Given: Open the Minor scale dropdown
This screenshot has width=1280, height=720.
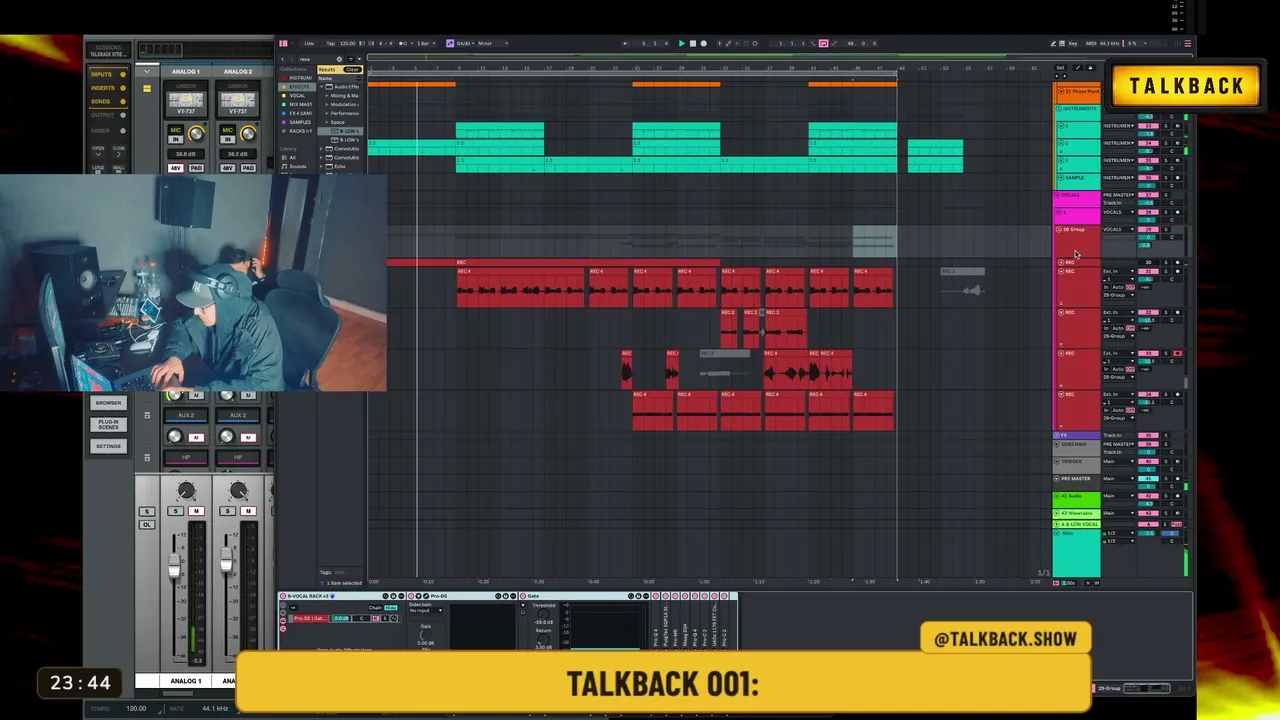Looking at the screenshot, I should (492, 43).
